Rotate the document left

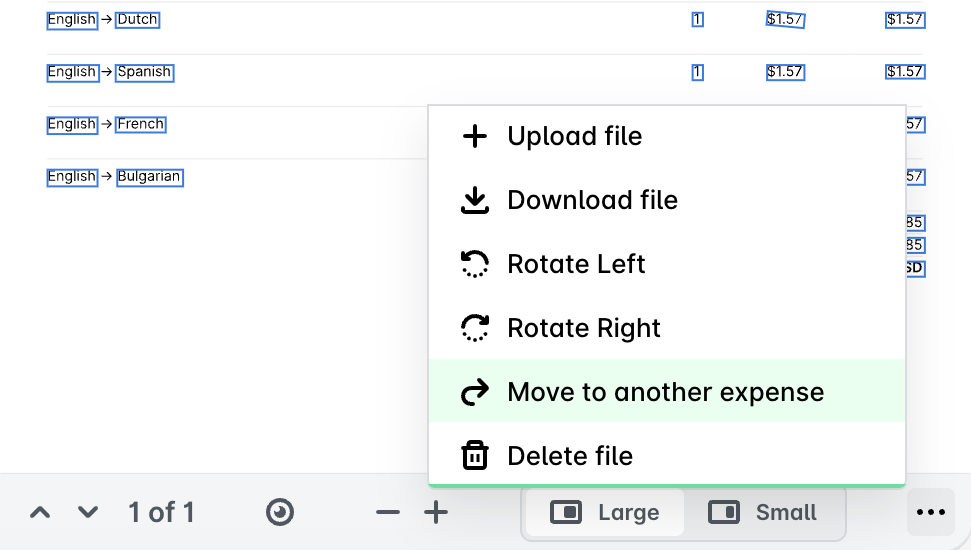point(667,264)
